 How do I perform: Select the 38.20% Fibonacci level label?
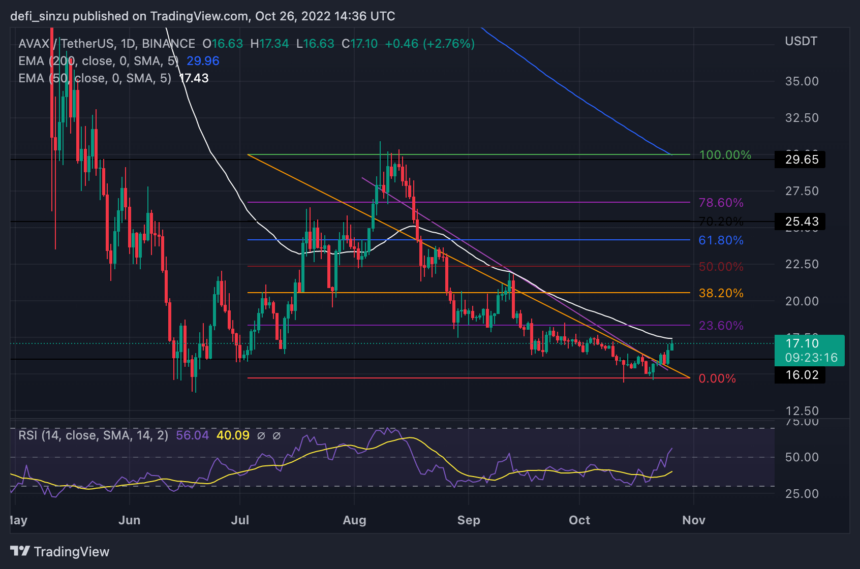tap(721, 293)
